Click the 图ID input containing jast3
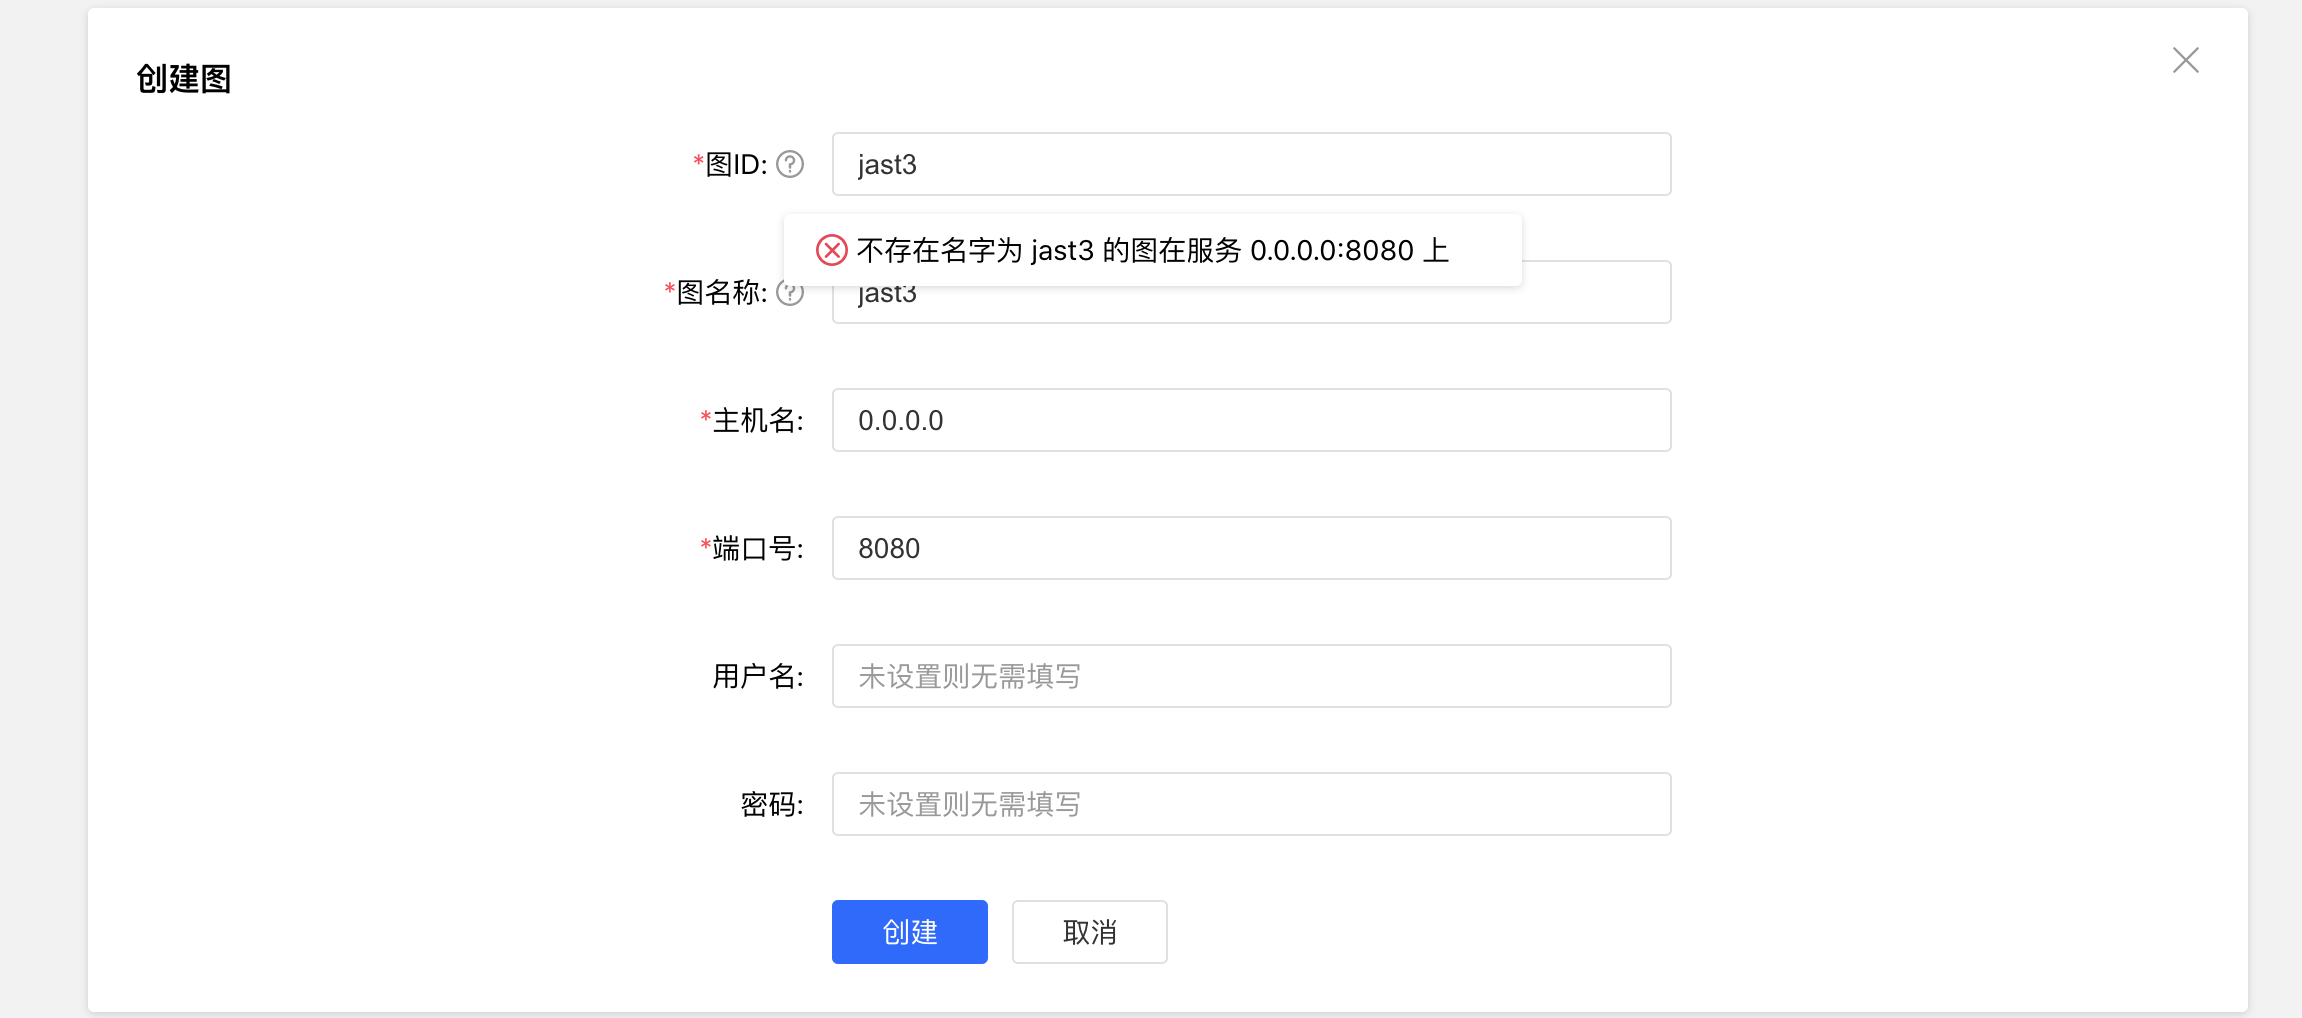The height and width of the screenshot is (1018, 2302). pos(1251,164)
